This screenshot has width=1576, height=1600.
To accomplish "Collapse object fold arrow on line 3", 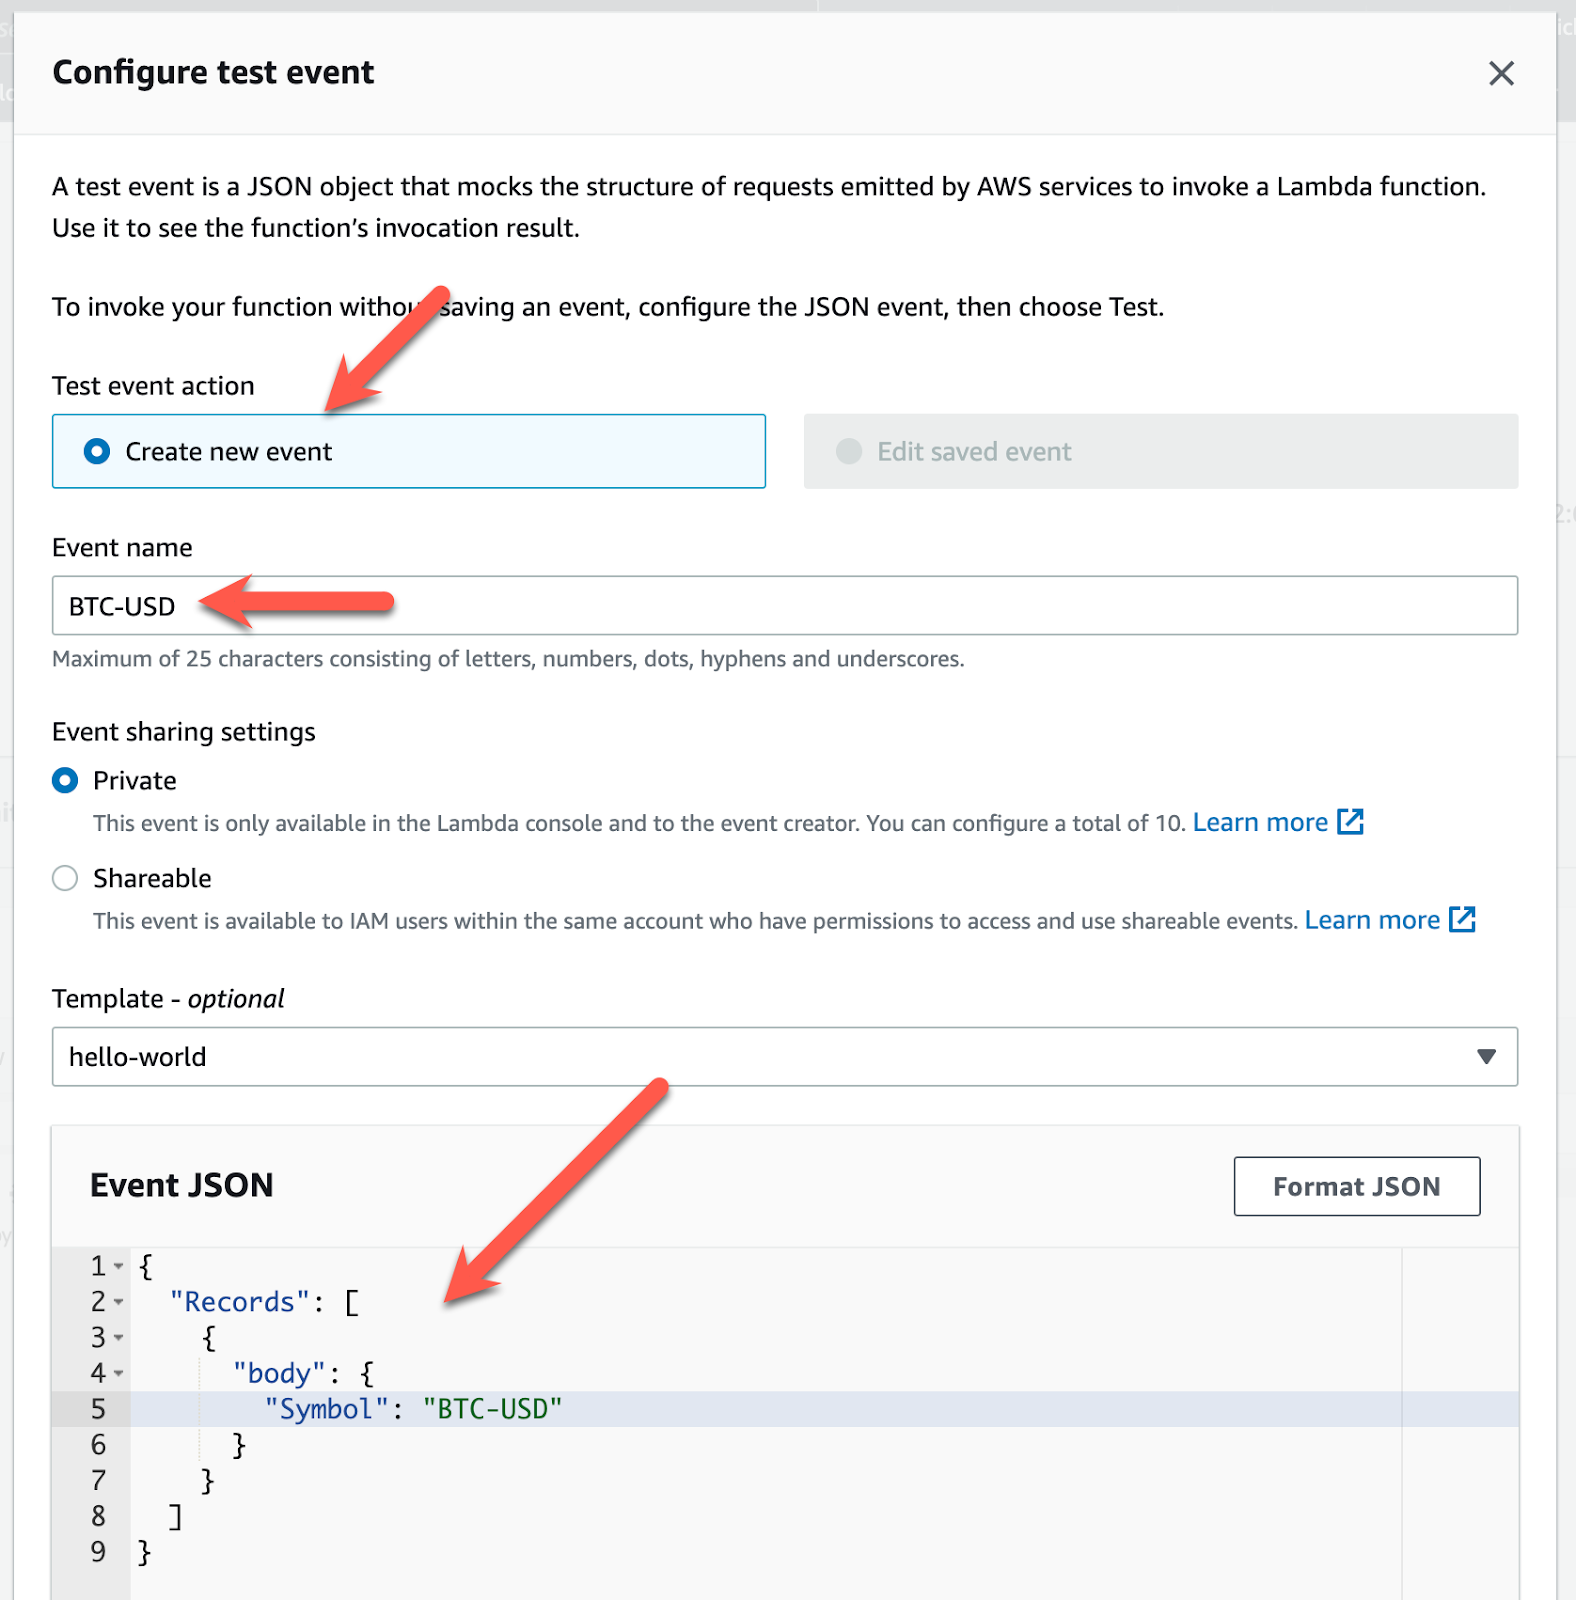I will pos(119,1338).
